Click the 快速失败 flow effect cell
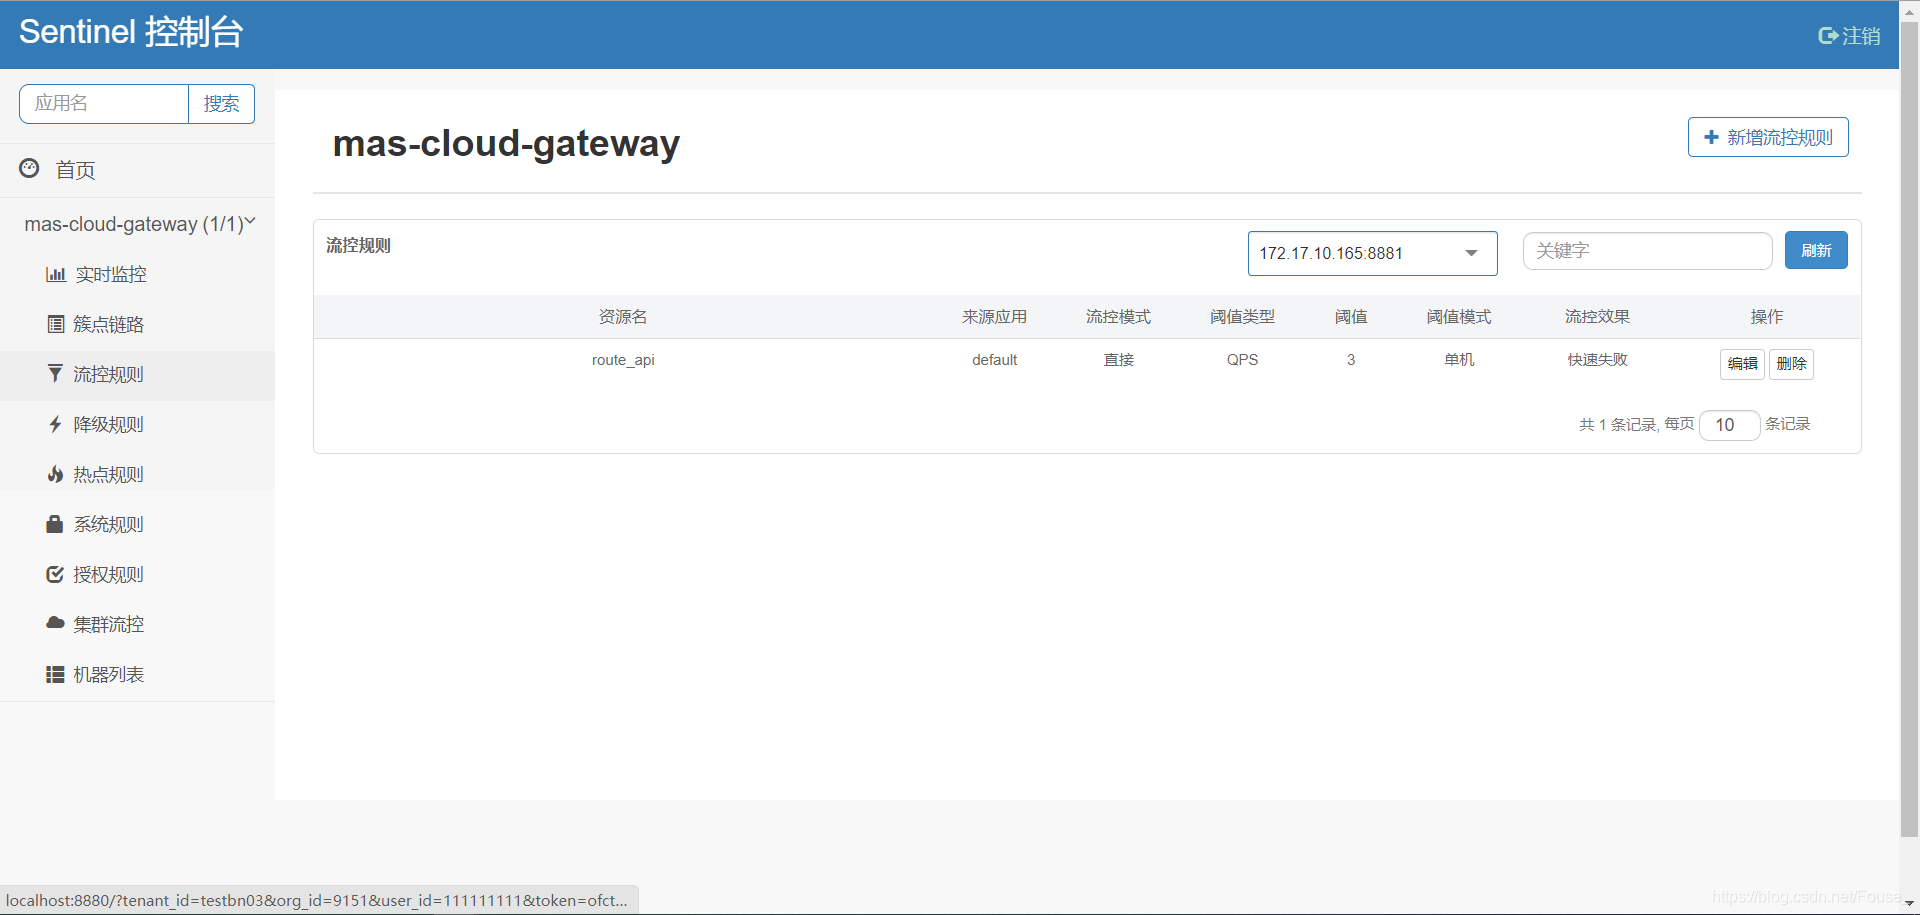 pos(1597,360)
